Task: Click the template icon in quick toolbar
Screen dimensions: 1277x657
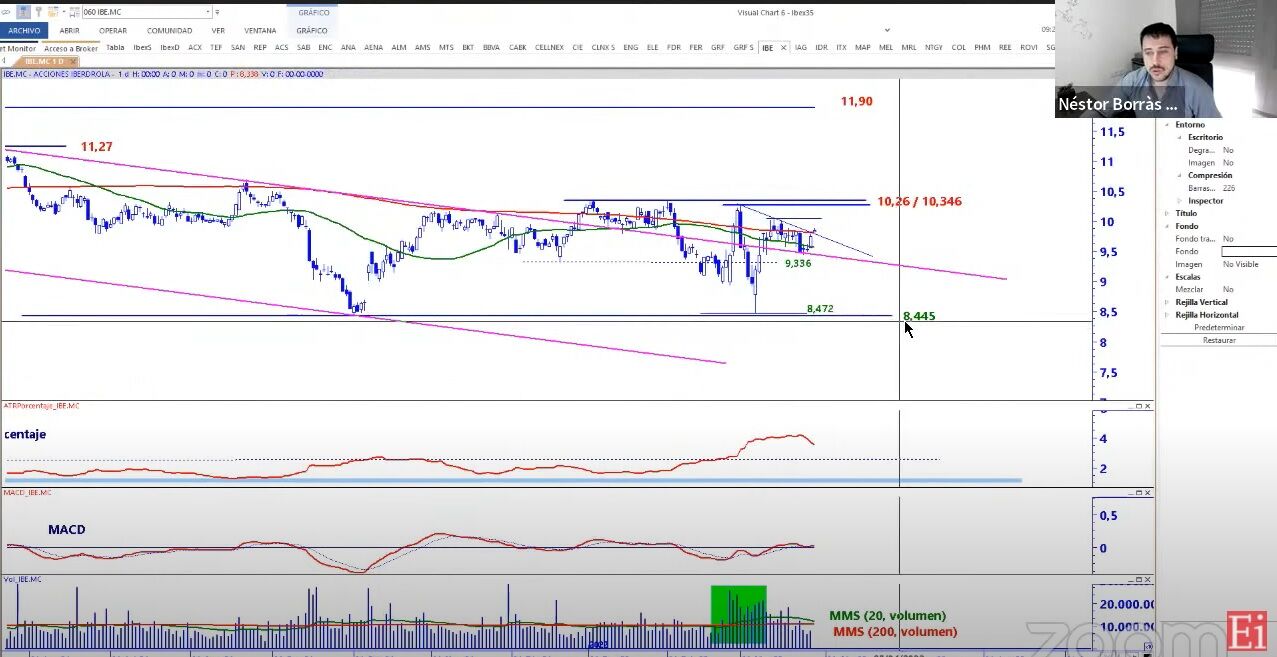Action: pos(54,12)
